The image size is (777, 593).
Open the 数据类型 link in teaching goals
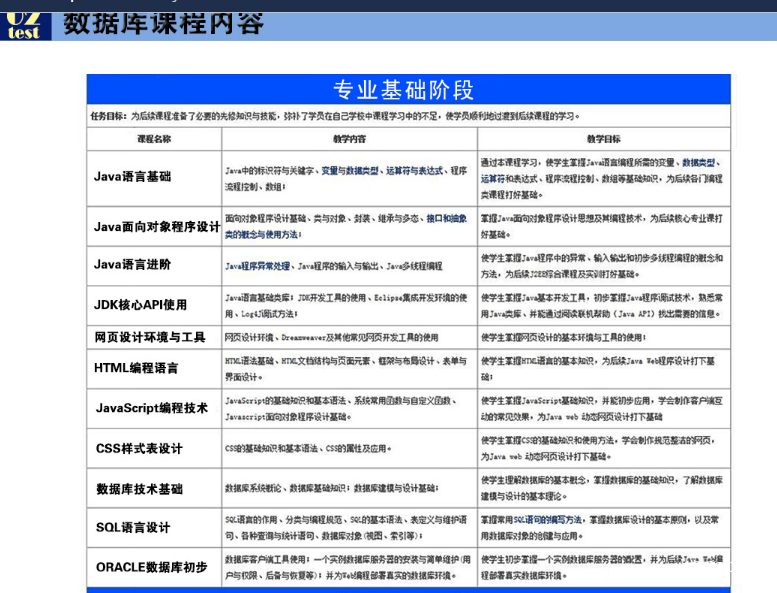pyautogui.click(x=699, y=162)
